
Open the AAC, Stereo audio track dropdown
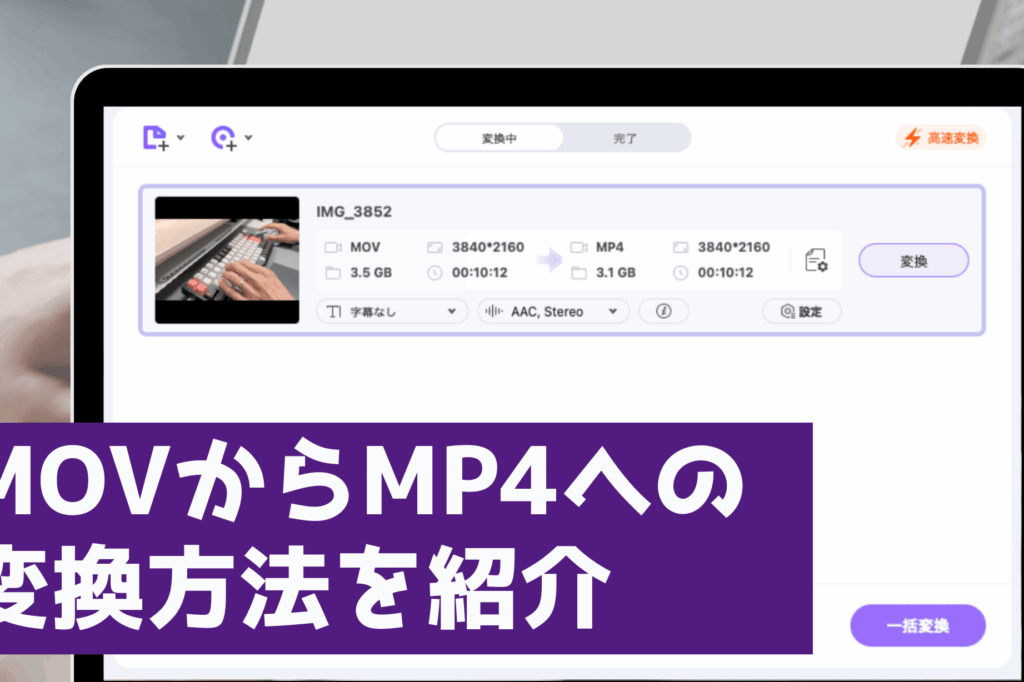tap(612, 311)
